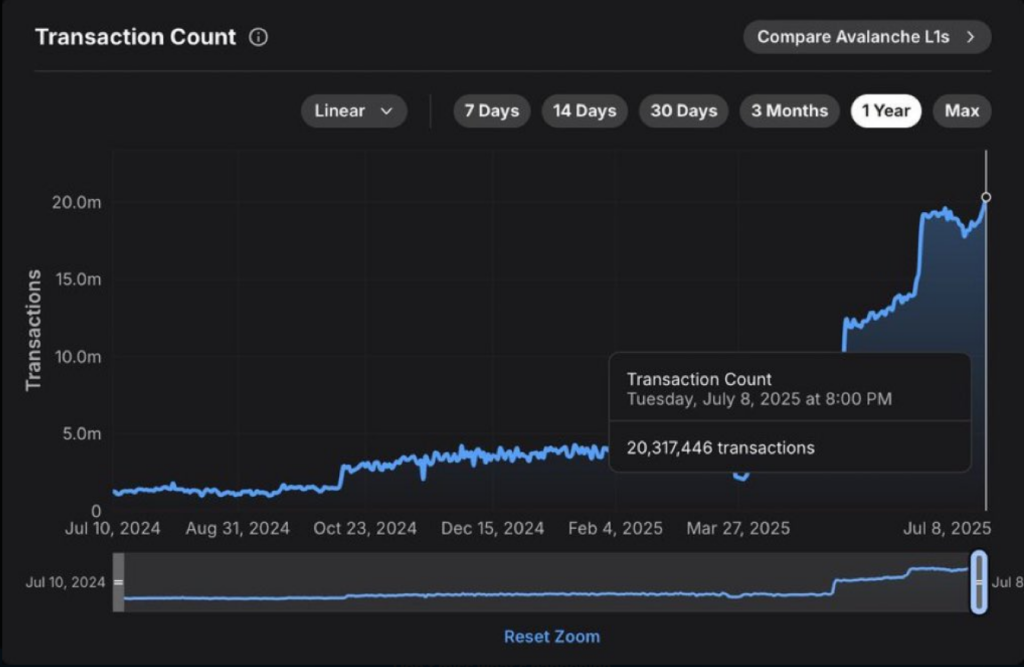Switch chart to Max time range
1024x667 pixels.
point(961,111)
